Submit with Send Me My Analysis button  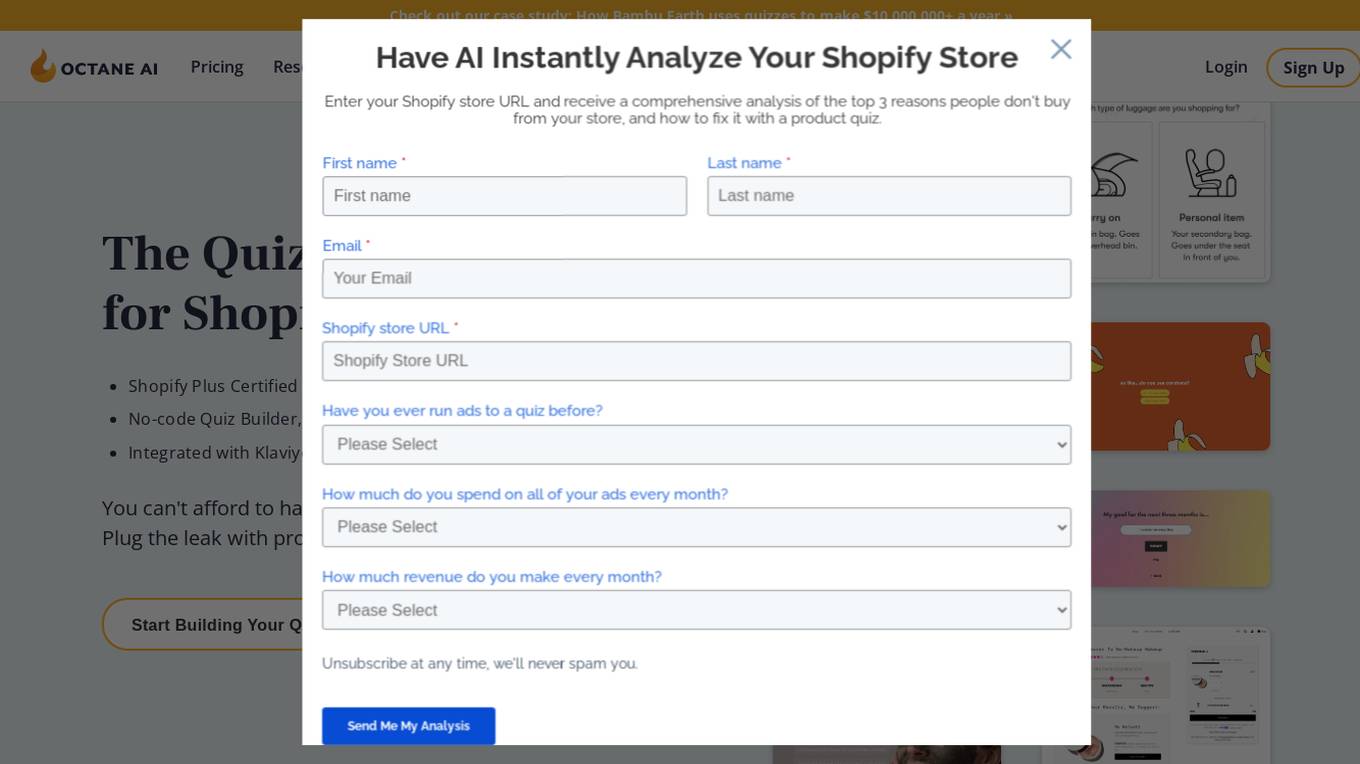point(408,726)
